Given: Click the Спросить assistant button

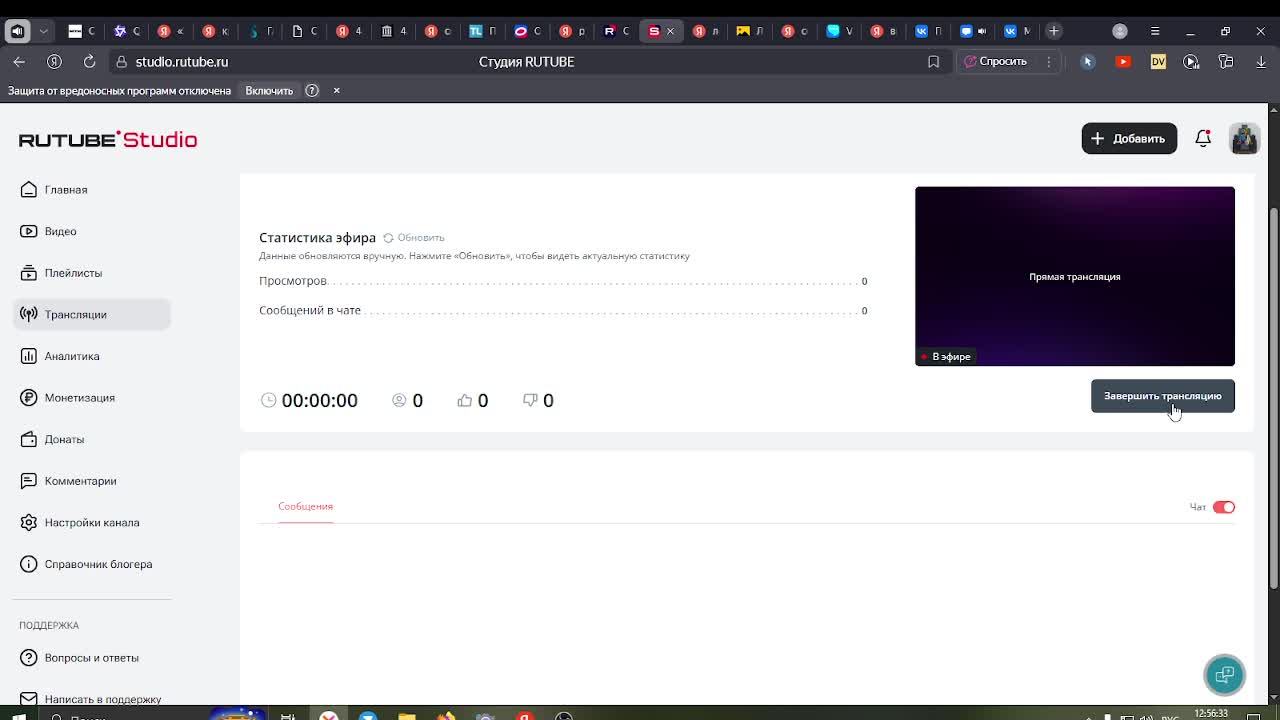Looking at the screenshot, I should (x=995, y=62).
